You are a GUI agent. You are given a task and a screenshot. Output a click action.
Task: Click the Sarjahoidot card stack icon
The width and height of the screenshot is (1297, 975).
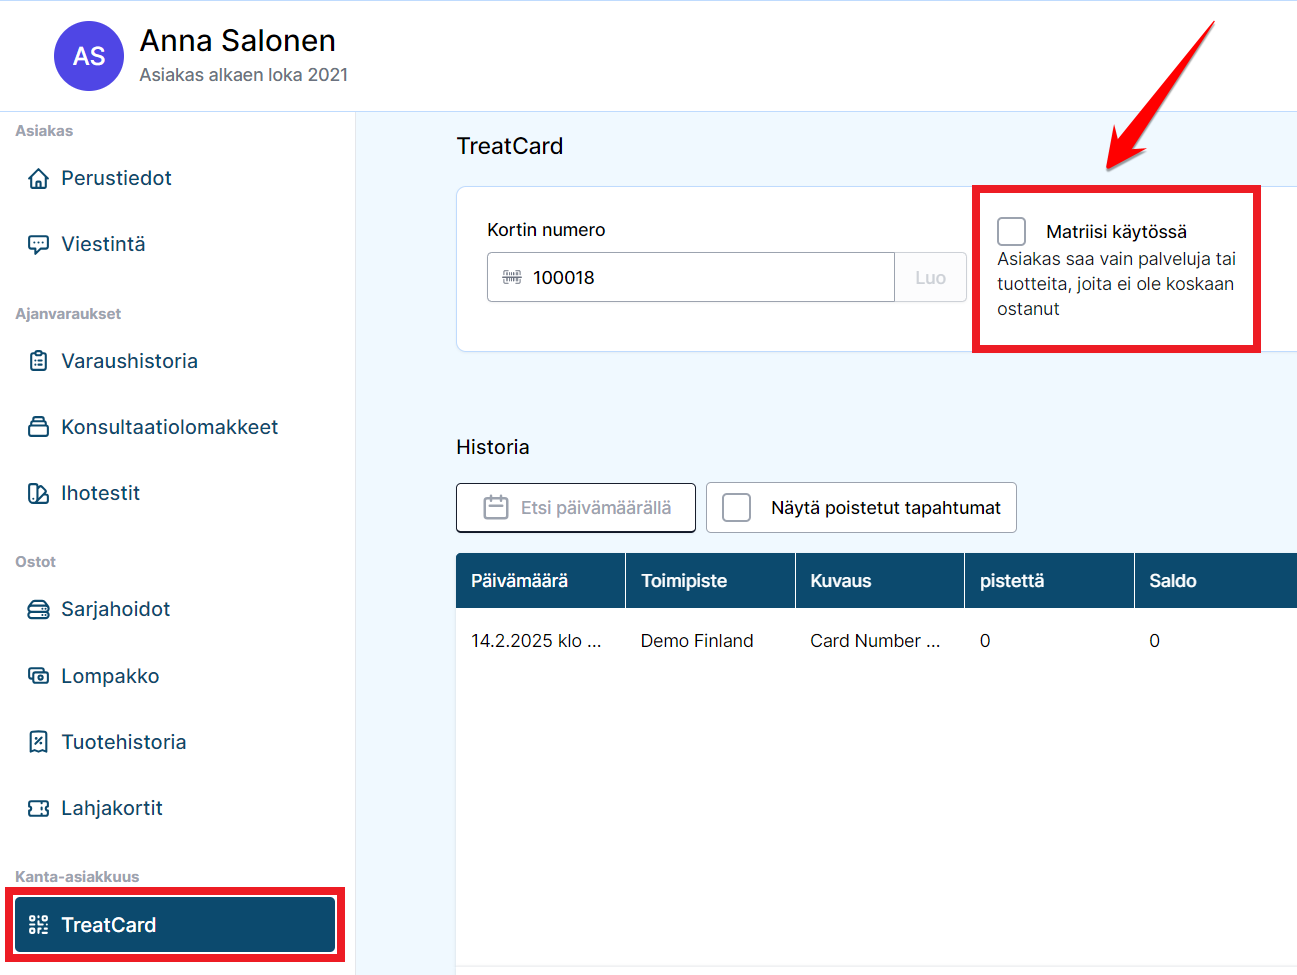38,609
